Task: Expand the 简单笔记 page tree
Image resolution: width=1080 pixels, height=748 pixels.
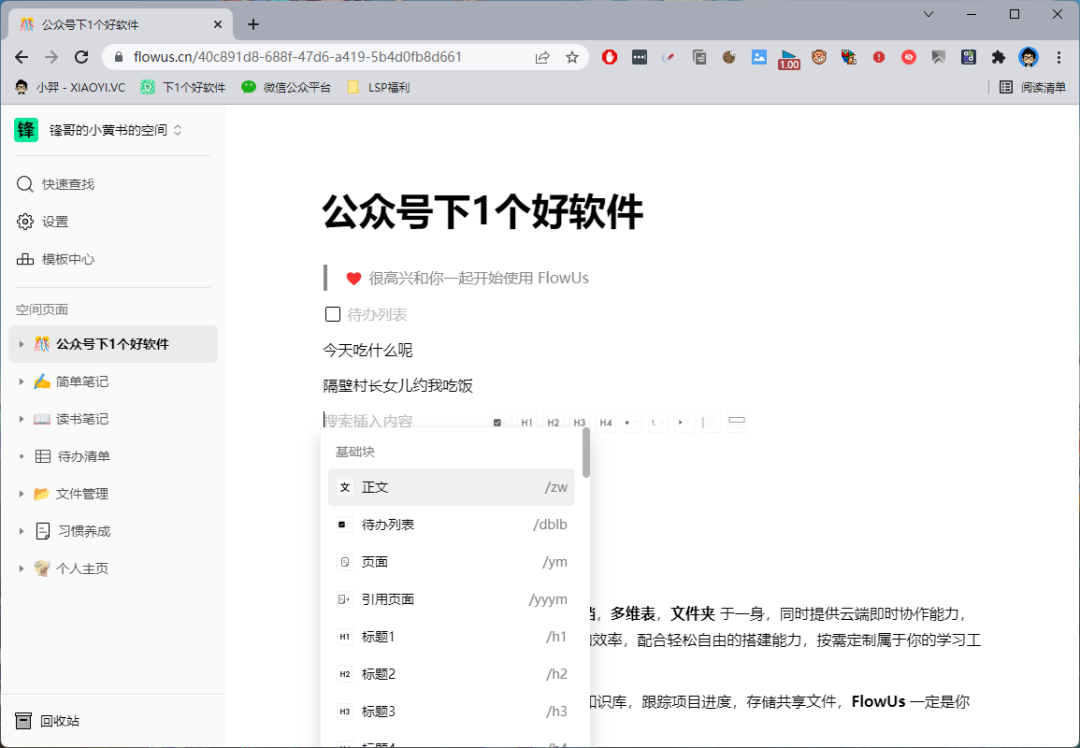Action: point(21,382)
